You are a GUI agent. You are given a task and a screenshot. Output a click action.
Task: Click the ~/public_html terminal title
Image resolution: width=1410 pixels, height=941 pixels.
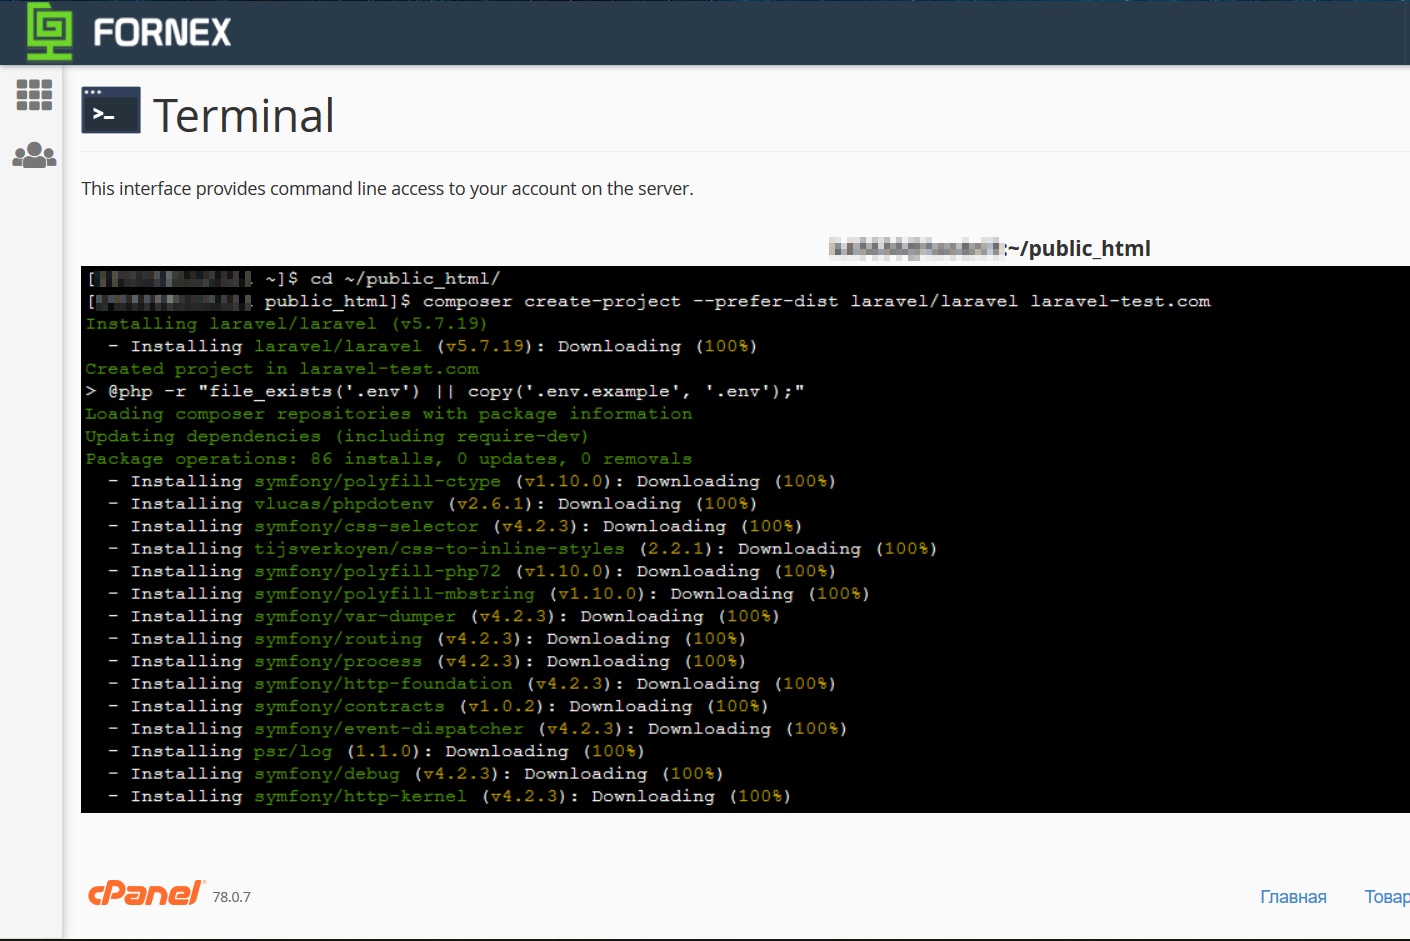[x=1079, y=248]
